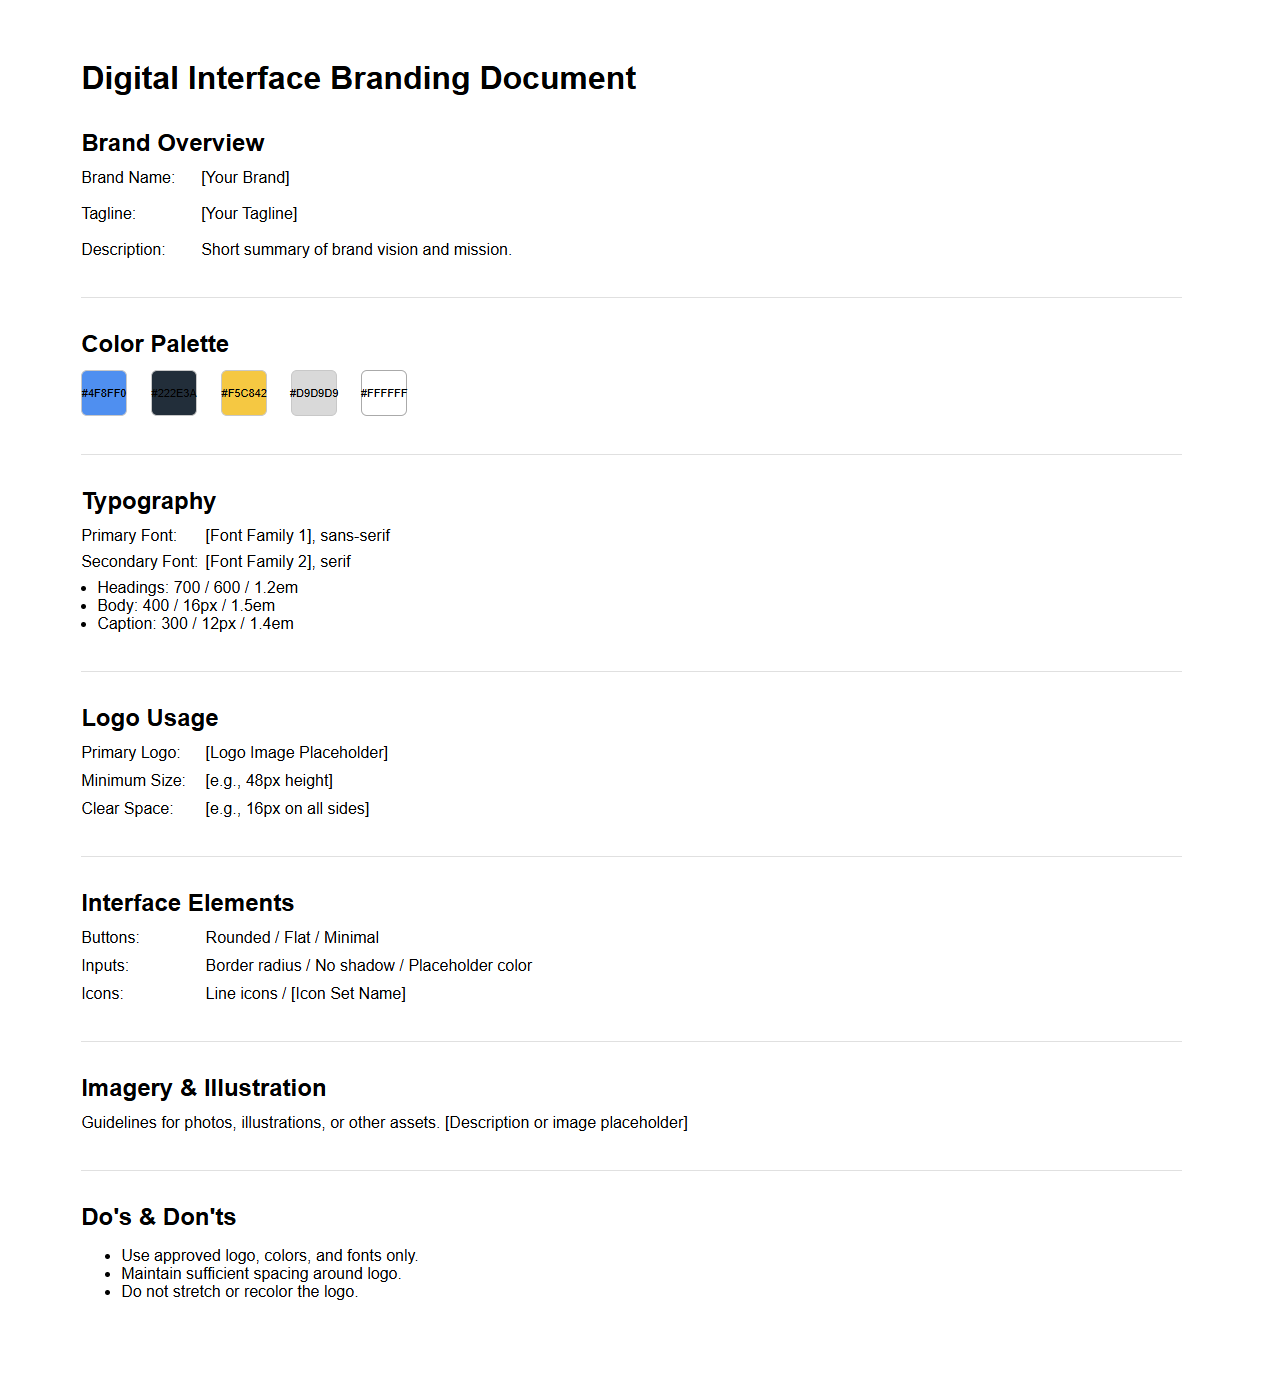Click the Brand Overview heading
The height and width of the screenshot is (1379, 1263).
(x=172, y=143)
